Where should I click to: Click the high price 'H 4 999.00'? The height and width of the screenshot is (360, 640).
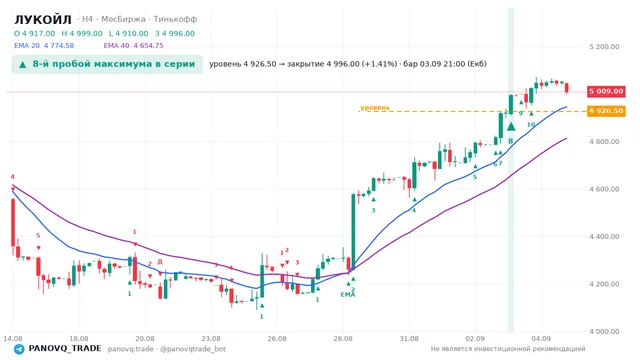(x=82, y=33)
